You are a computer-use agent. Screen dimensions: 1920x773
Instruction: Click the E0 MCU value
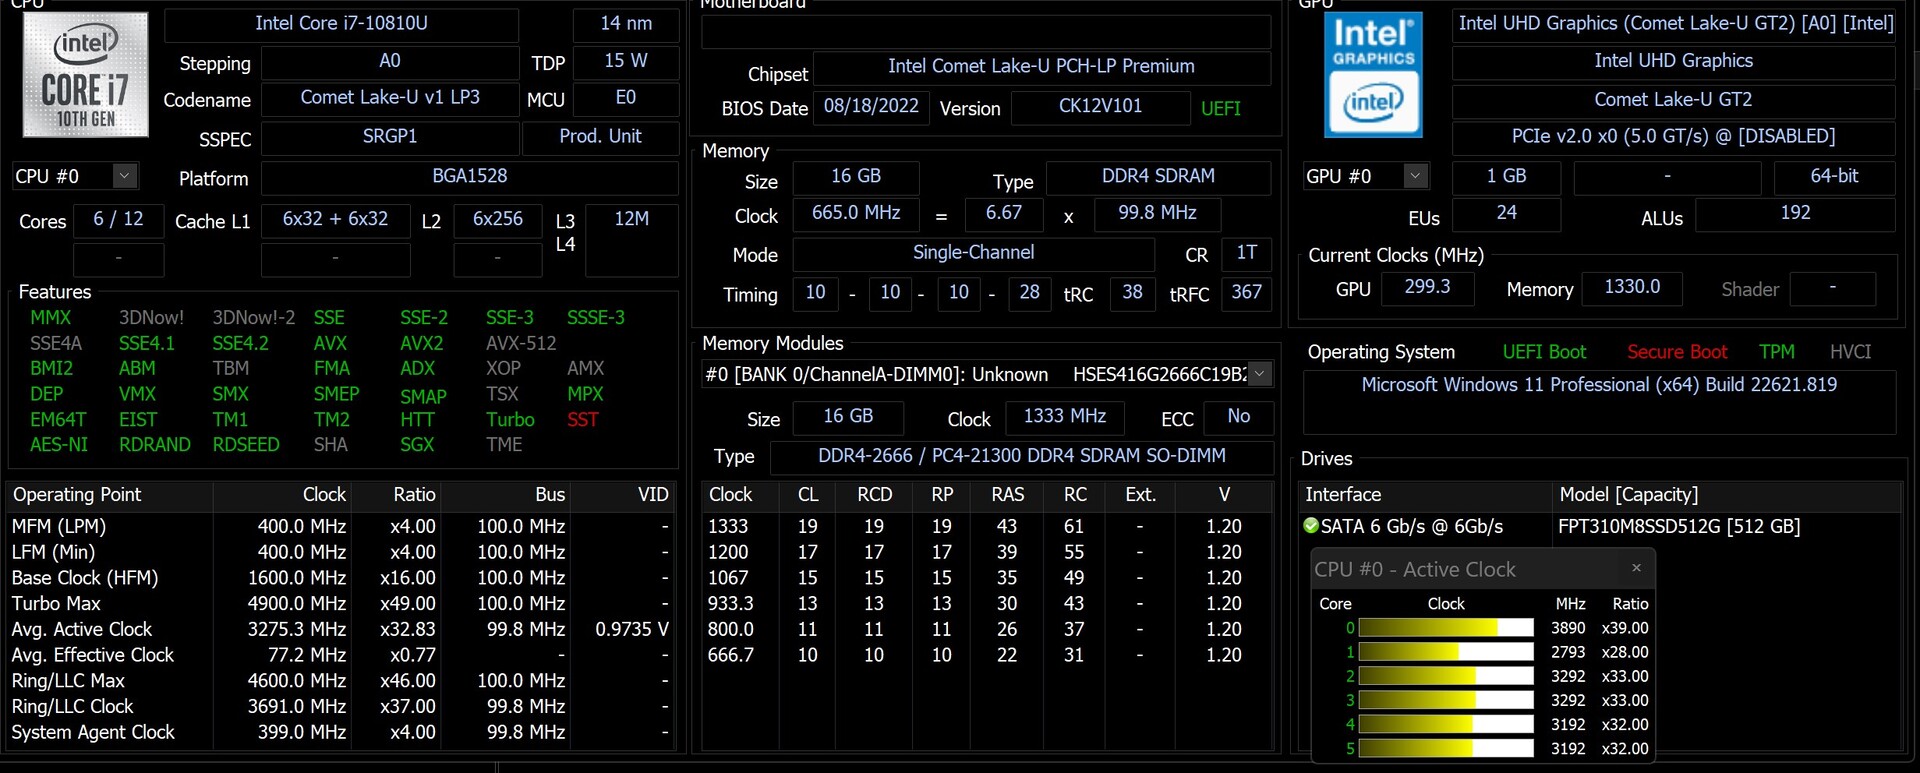pos(626,99)
